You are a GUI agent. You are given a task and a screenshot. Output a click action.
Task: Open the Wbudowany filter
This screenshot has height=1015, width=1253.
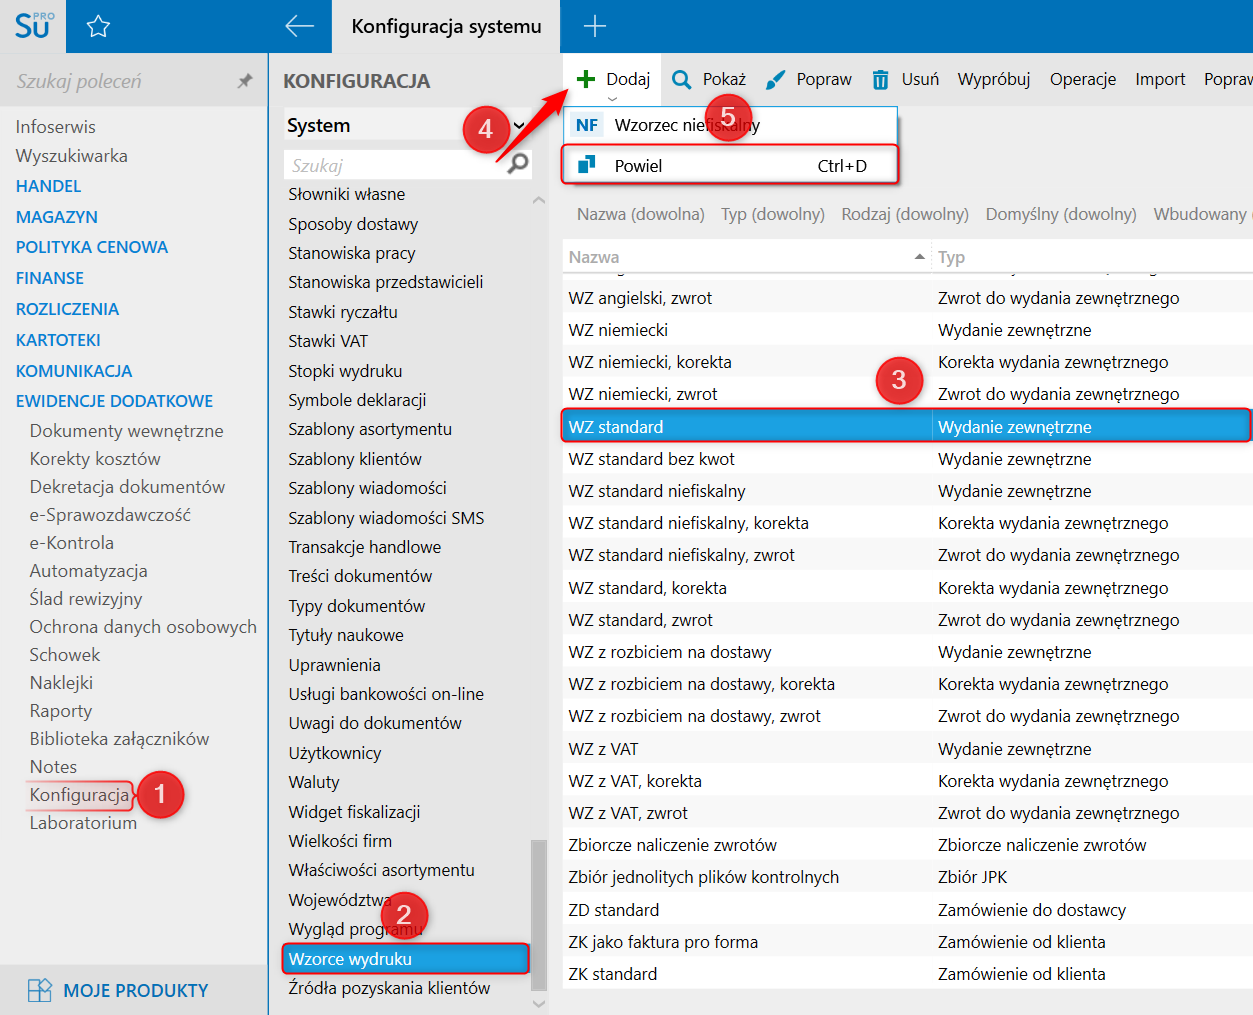coord(1202,214)
